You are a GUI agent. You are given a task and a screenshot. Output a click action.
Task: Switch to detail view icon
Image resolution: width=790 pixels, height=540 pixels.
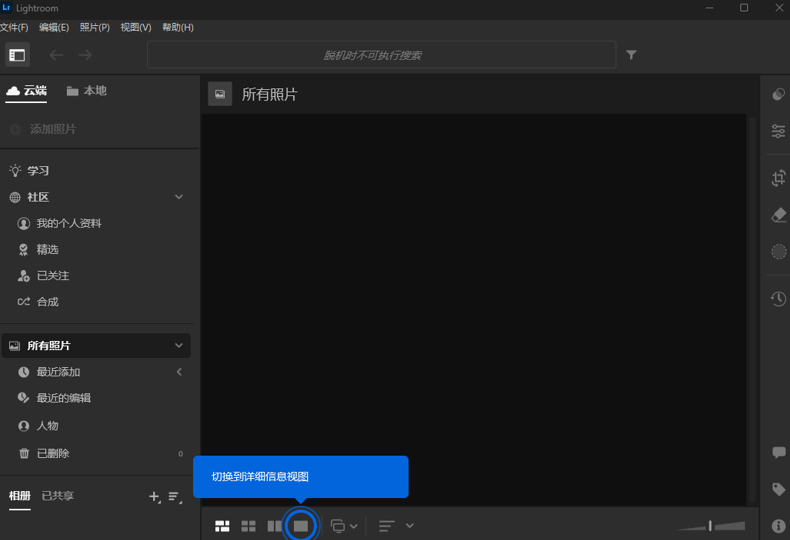(301, 526)
